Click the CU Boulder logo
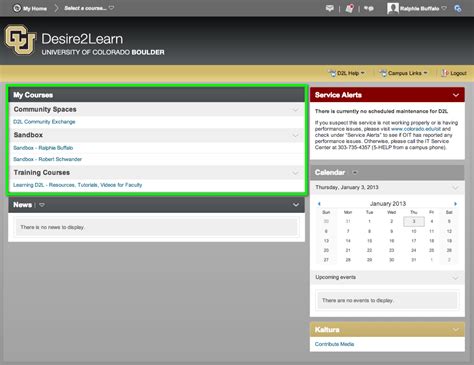Screen dimensions: 474x365 [x=20, y=40]
